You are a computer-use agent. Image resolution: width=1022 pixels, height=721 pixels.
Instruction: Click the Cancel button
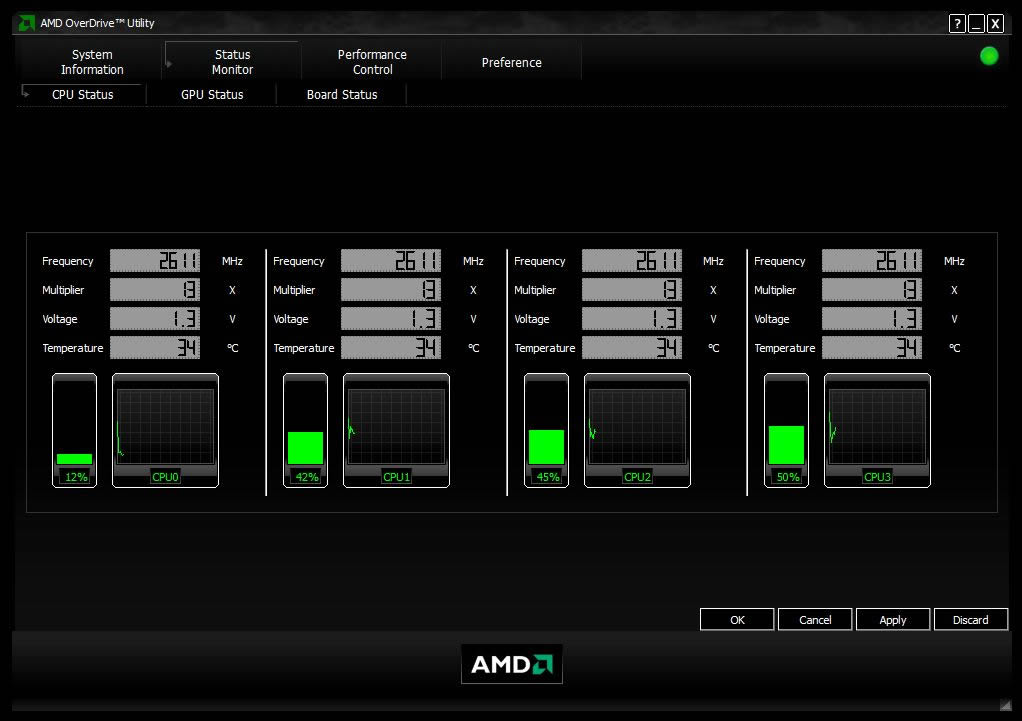(815, 619)
